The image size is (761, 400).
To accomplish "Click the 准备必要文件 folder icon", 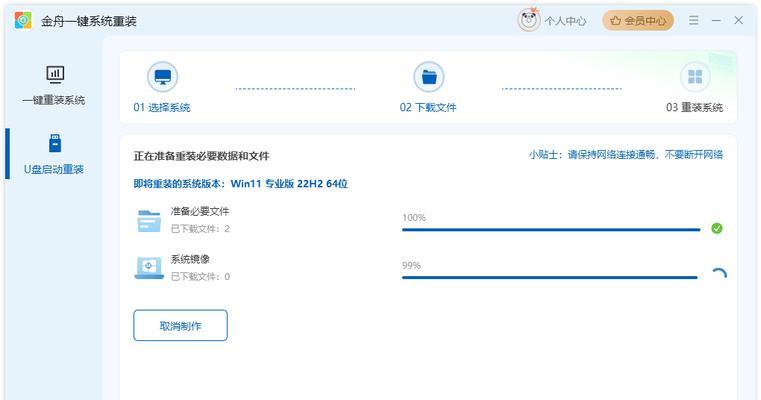I will click(x=149, y=221).
